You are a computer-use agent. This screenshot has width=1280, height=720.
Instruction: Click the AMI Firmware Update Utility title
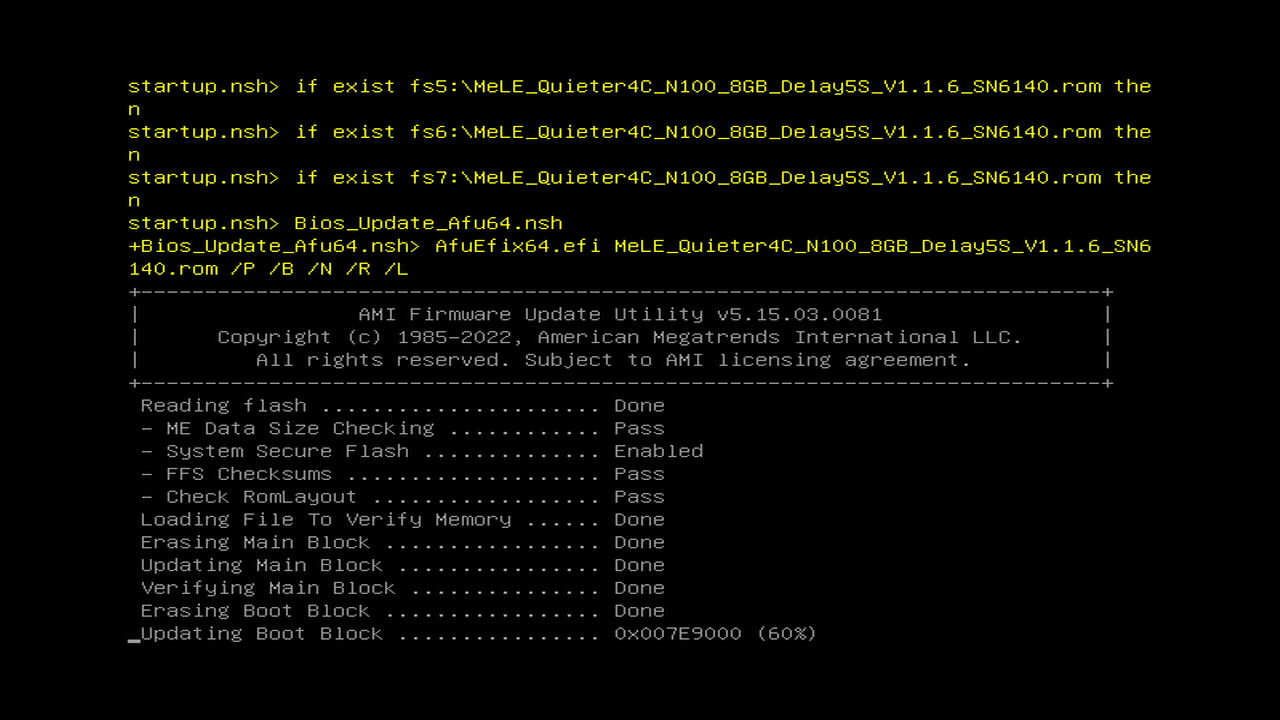click(620, 314)
